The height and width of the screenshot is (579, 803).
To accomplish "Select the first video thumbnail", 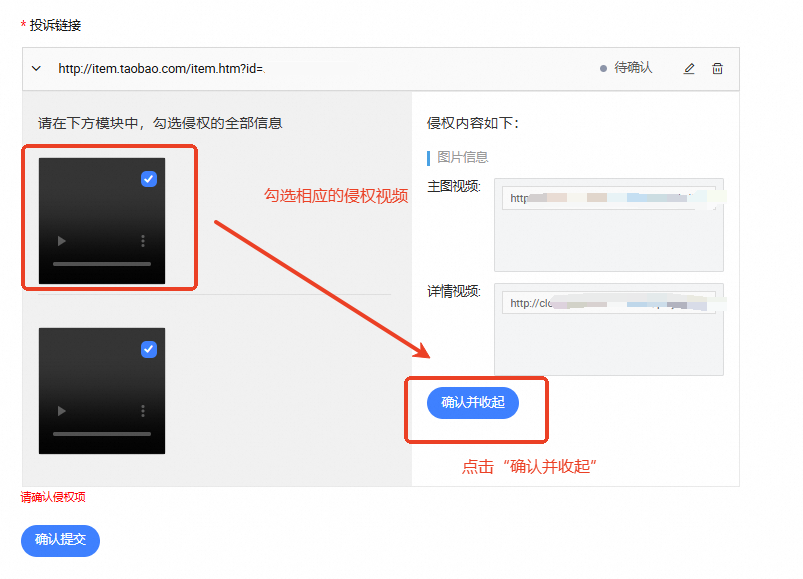I will (102, 221).
